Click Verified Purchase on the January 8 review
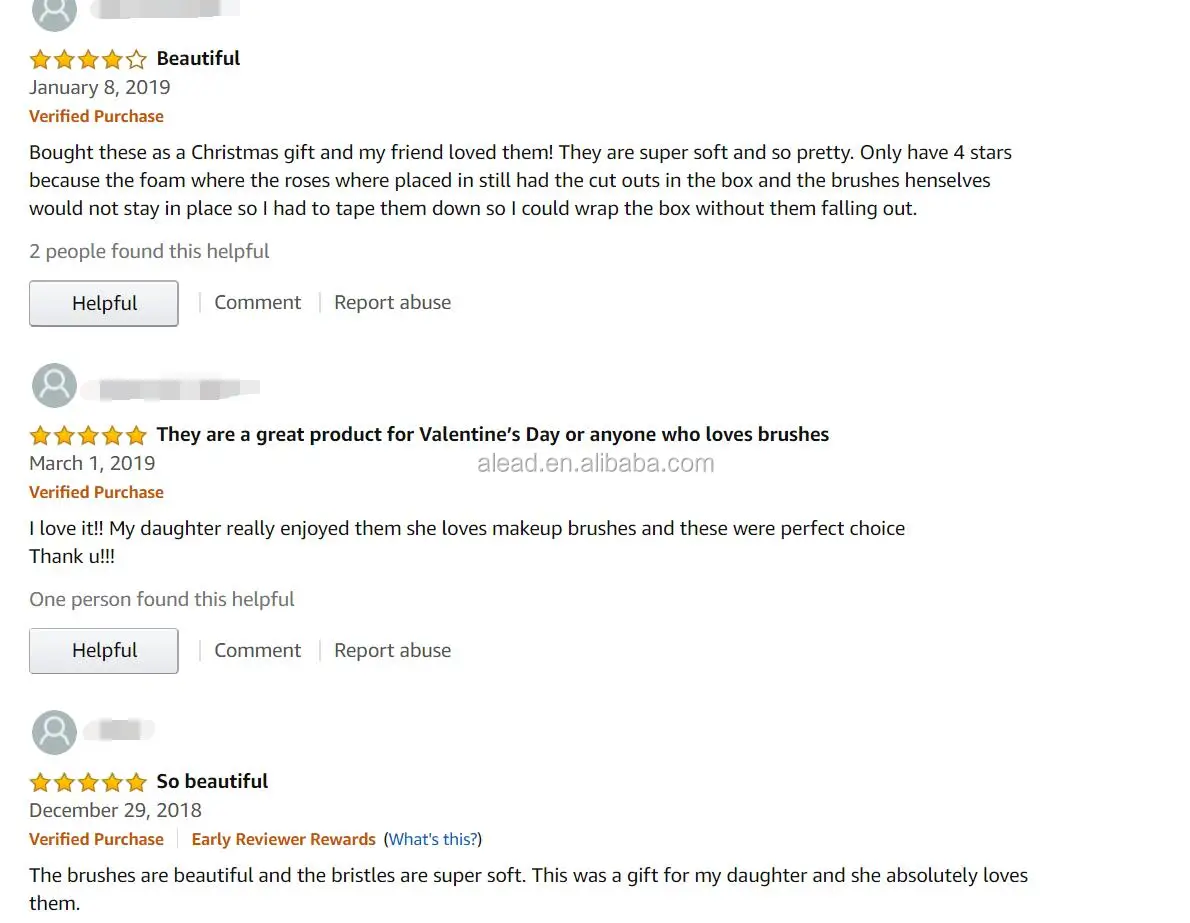1190x923 pixels. pos(96,116)
